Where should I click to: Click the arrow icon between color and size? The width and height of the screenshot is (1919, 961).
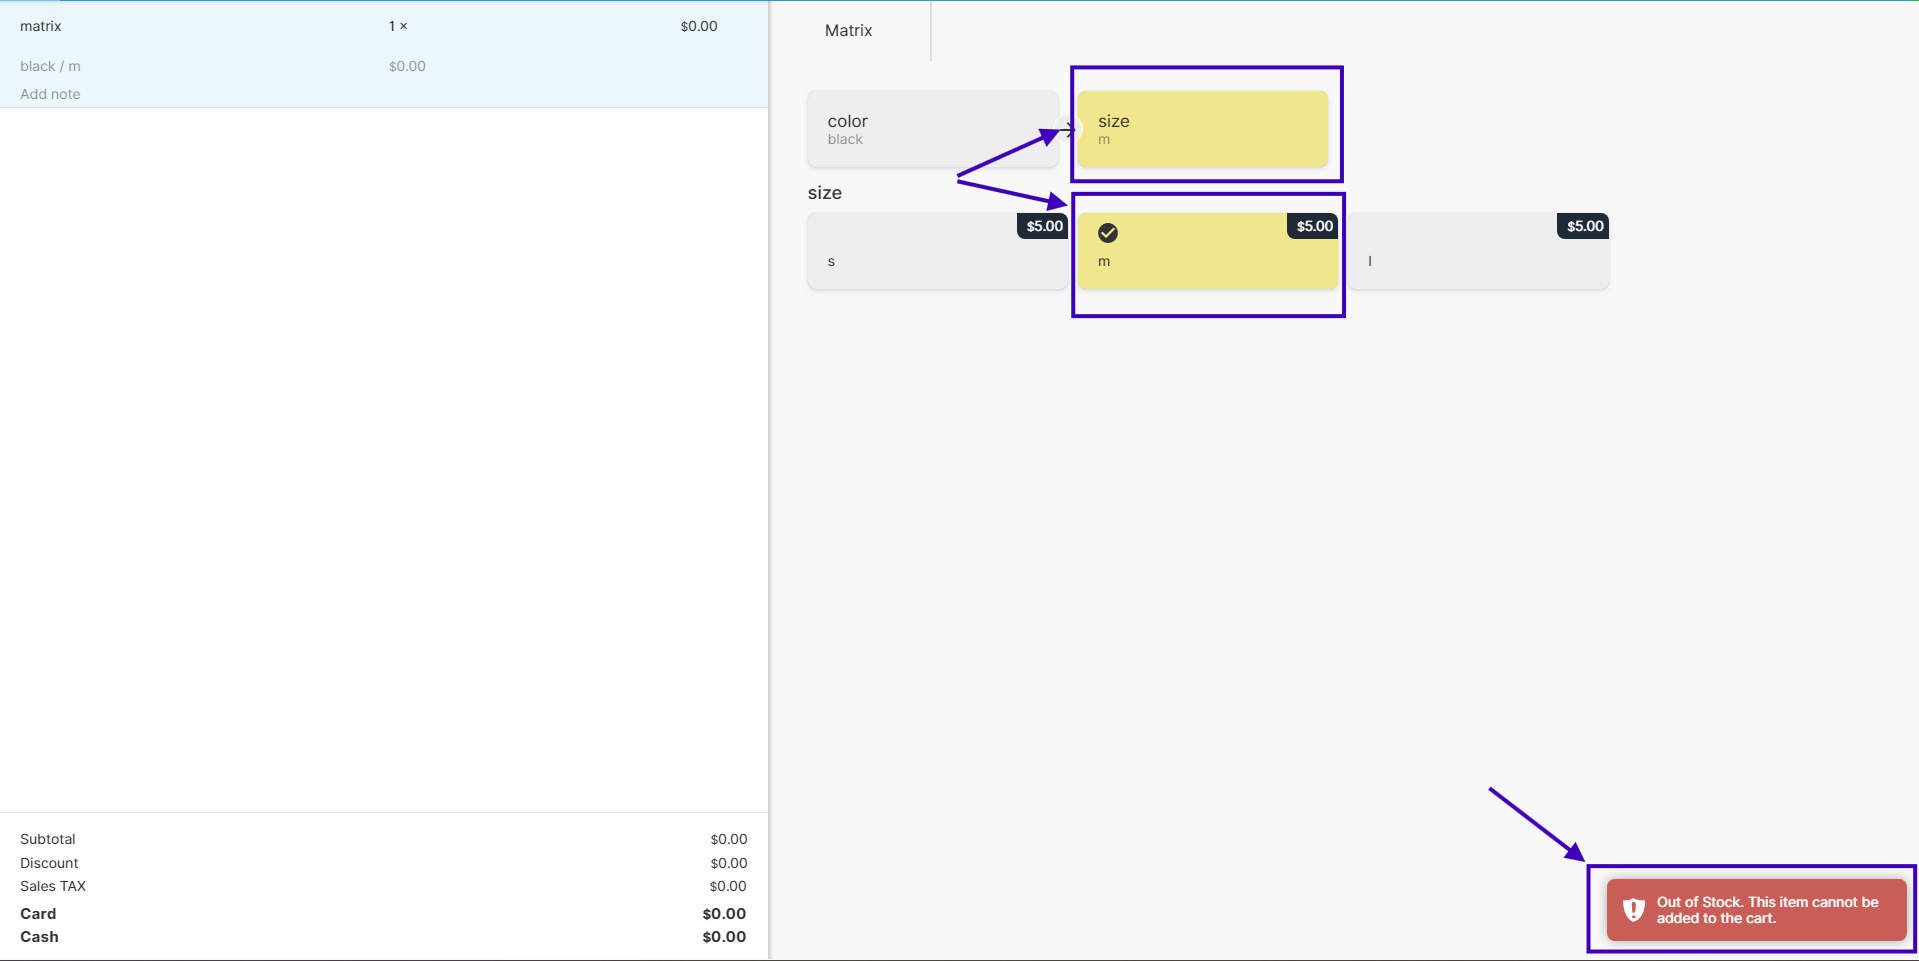click(1069, 129)
